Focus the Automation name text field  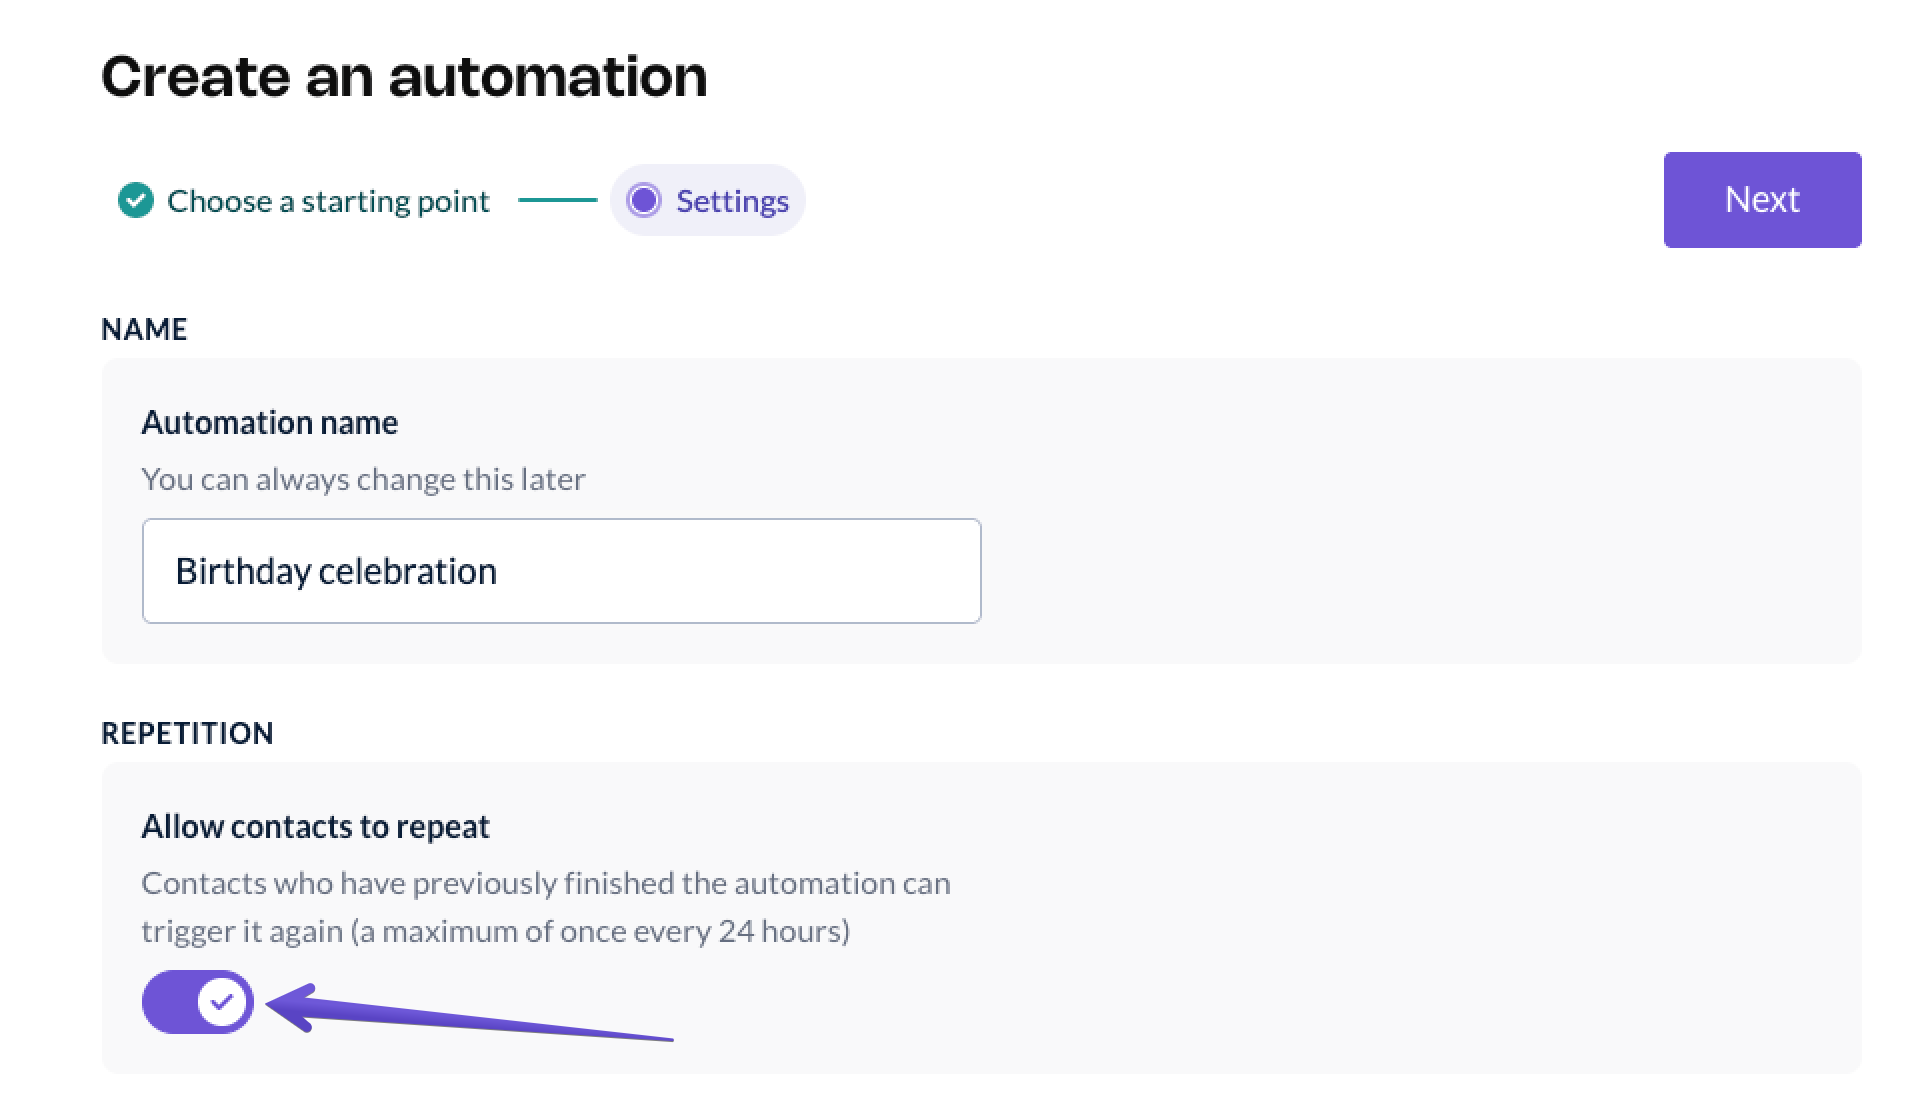pos(700,571)
